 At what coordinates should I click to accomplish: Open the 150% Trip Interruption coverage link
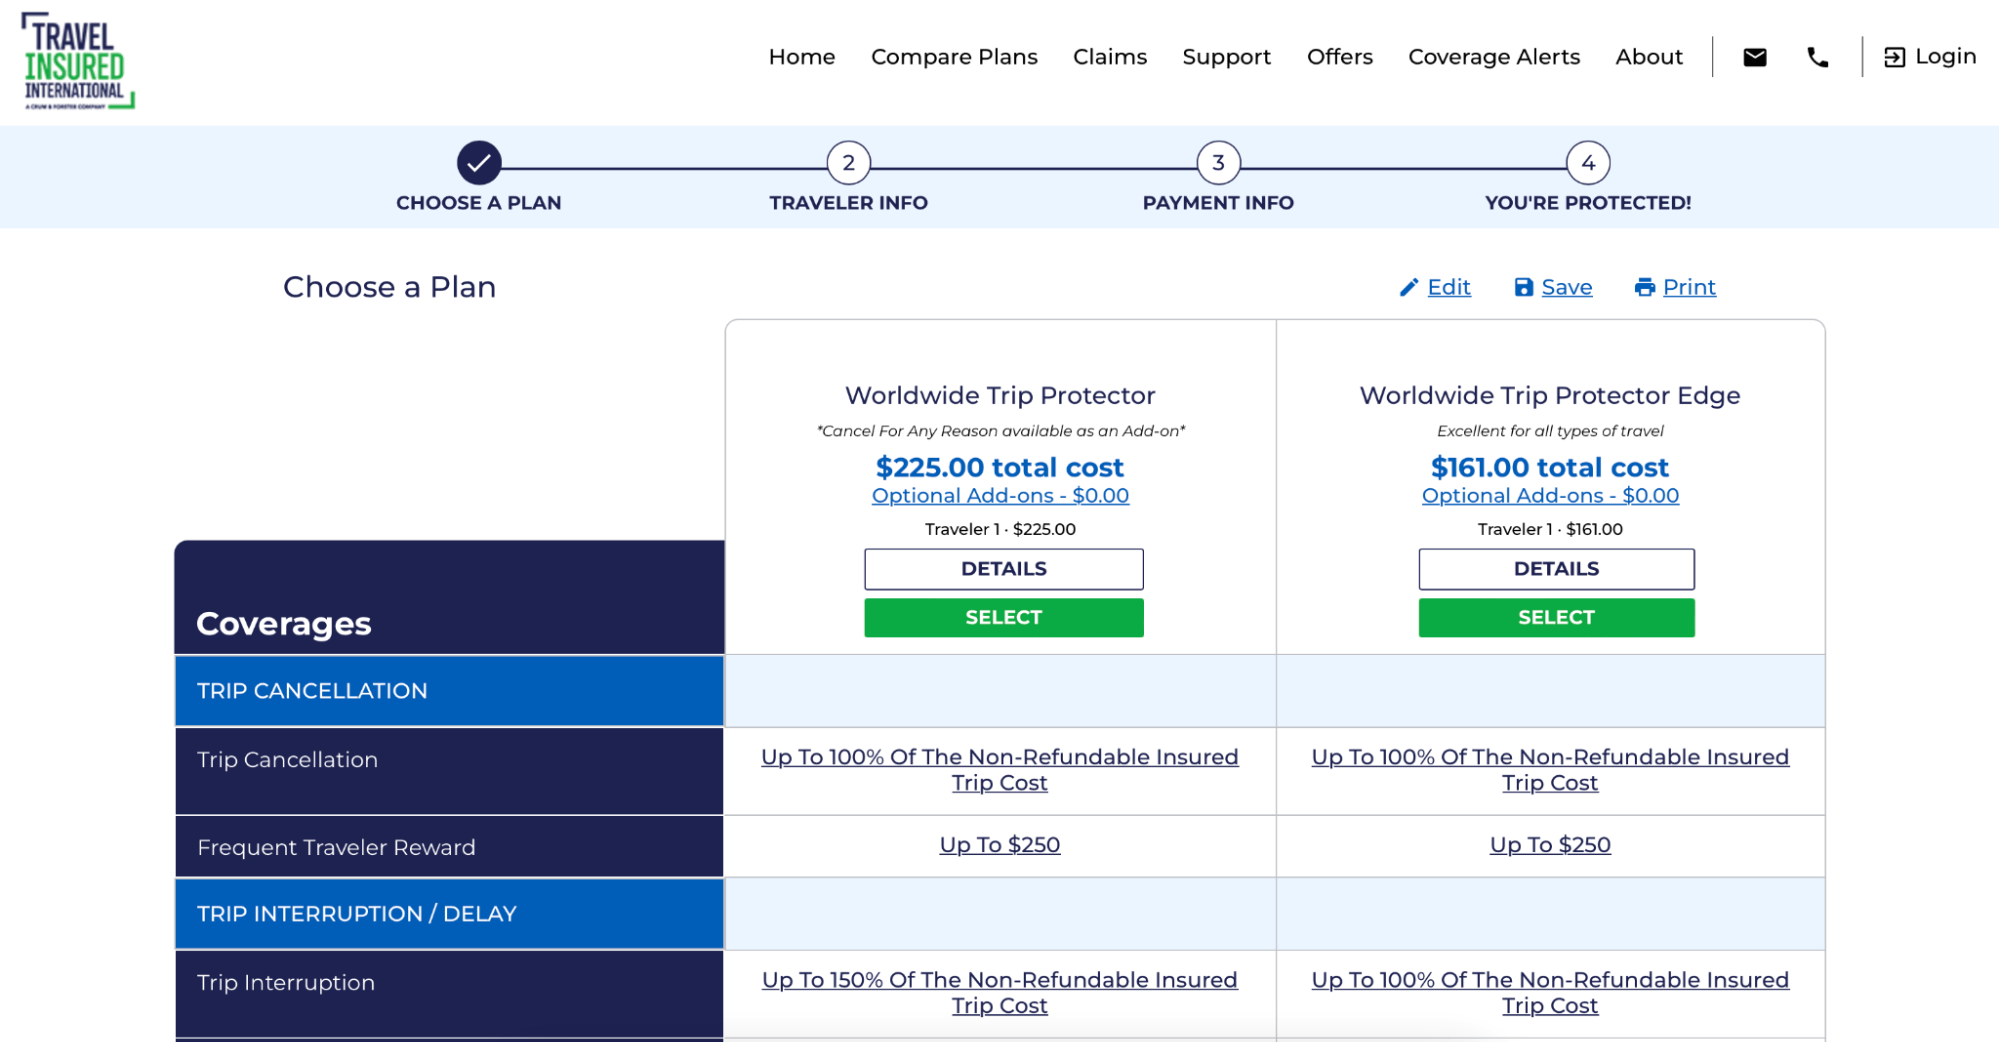coord(999,981)
